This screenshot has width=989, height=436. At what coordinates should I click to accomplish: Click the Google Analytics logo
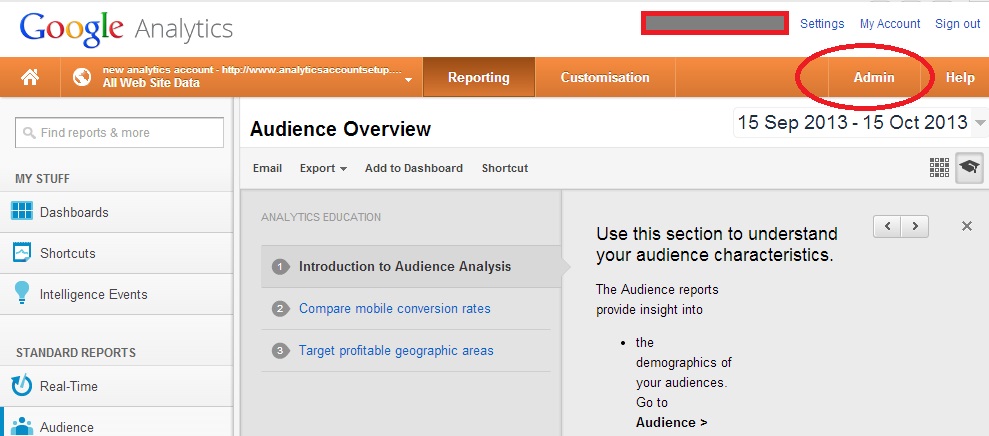click(x=126, y=28)
